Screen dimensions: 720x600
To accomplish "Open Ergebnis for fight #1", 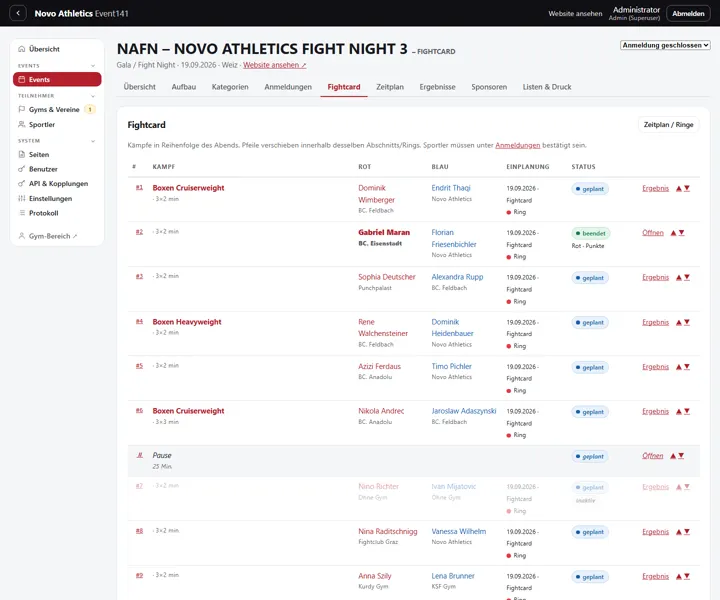I will click(655, 188).
